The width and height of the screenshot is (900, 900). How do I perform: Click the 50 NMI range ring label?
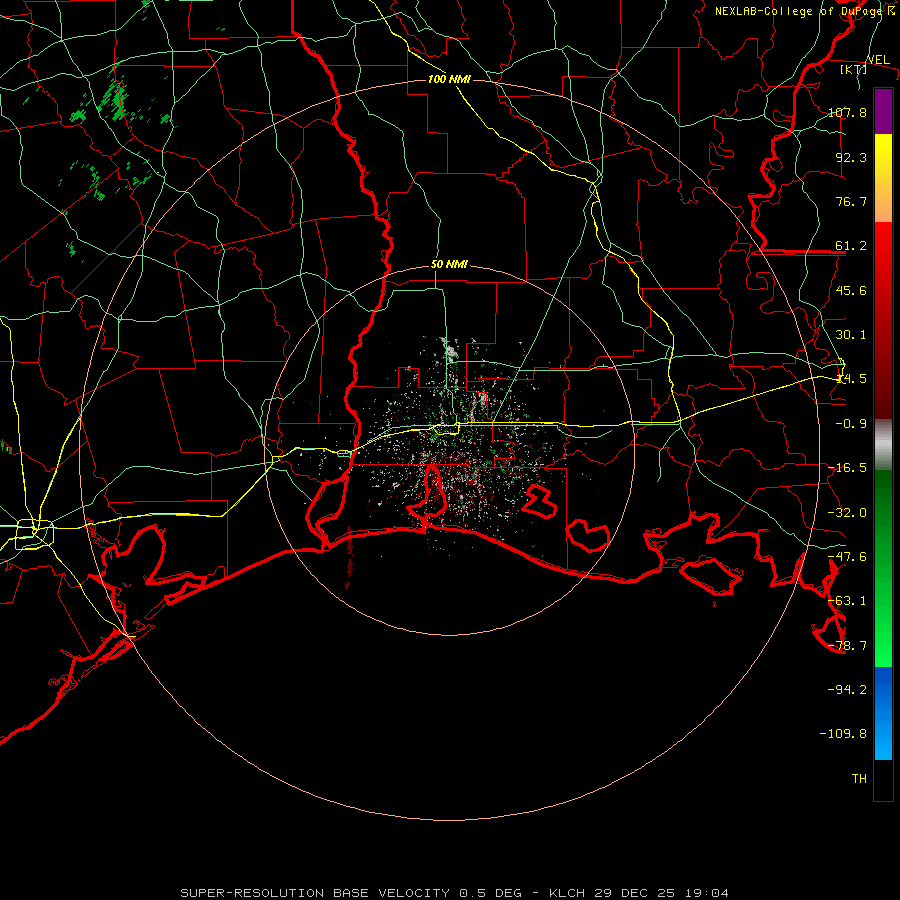pos(449,265)
